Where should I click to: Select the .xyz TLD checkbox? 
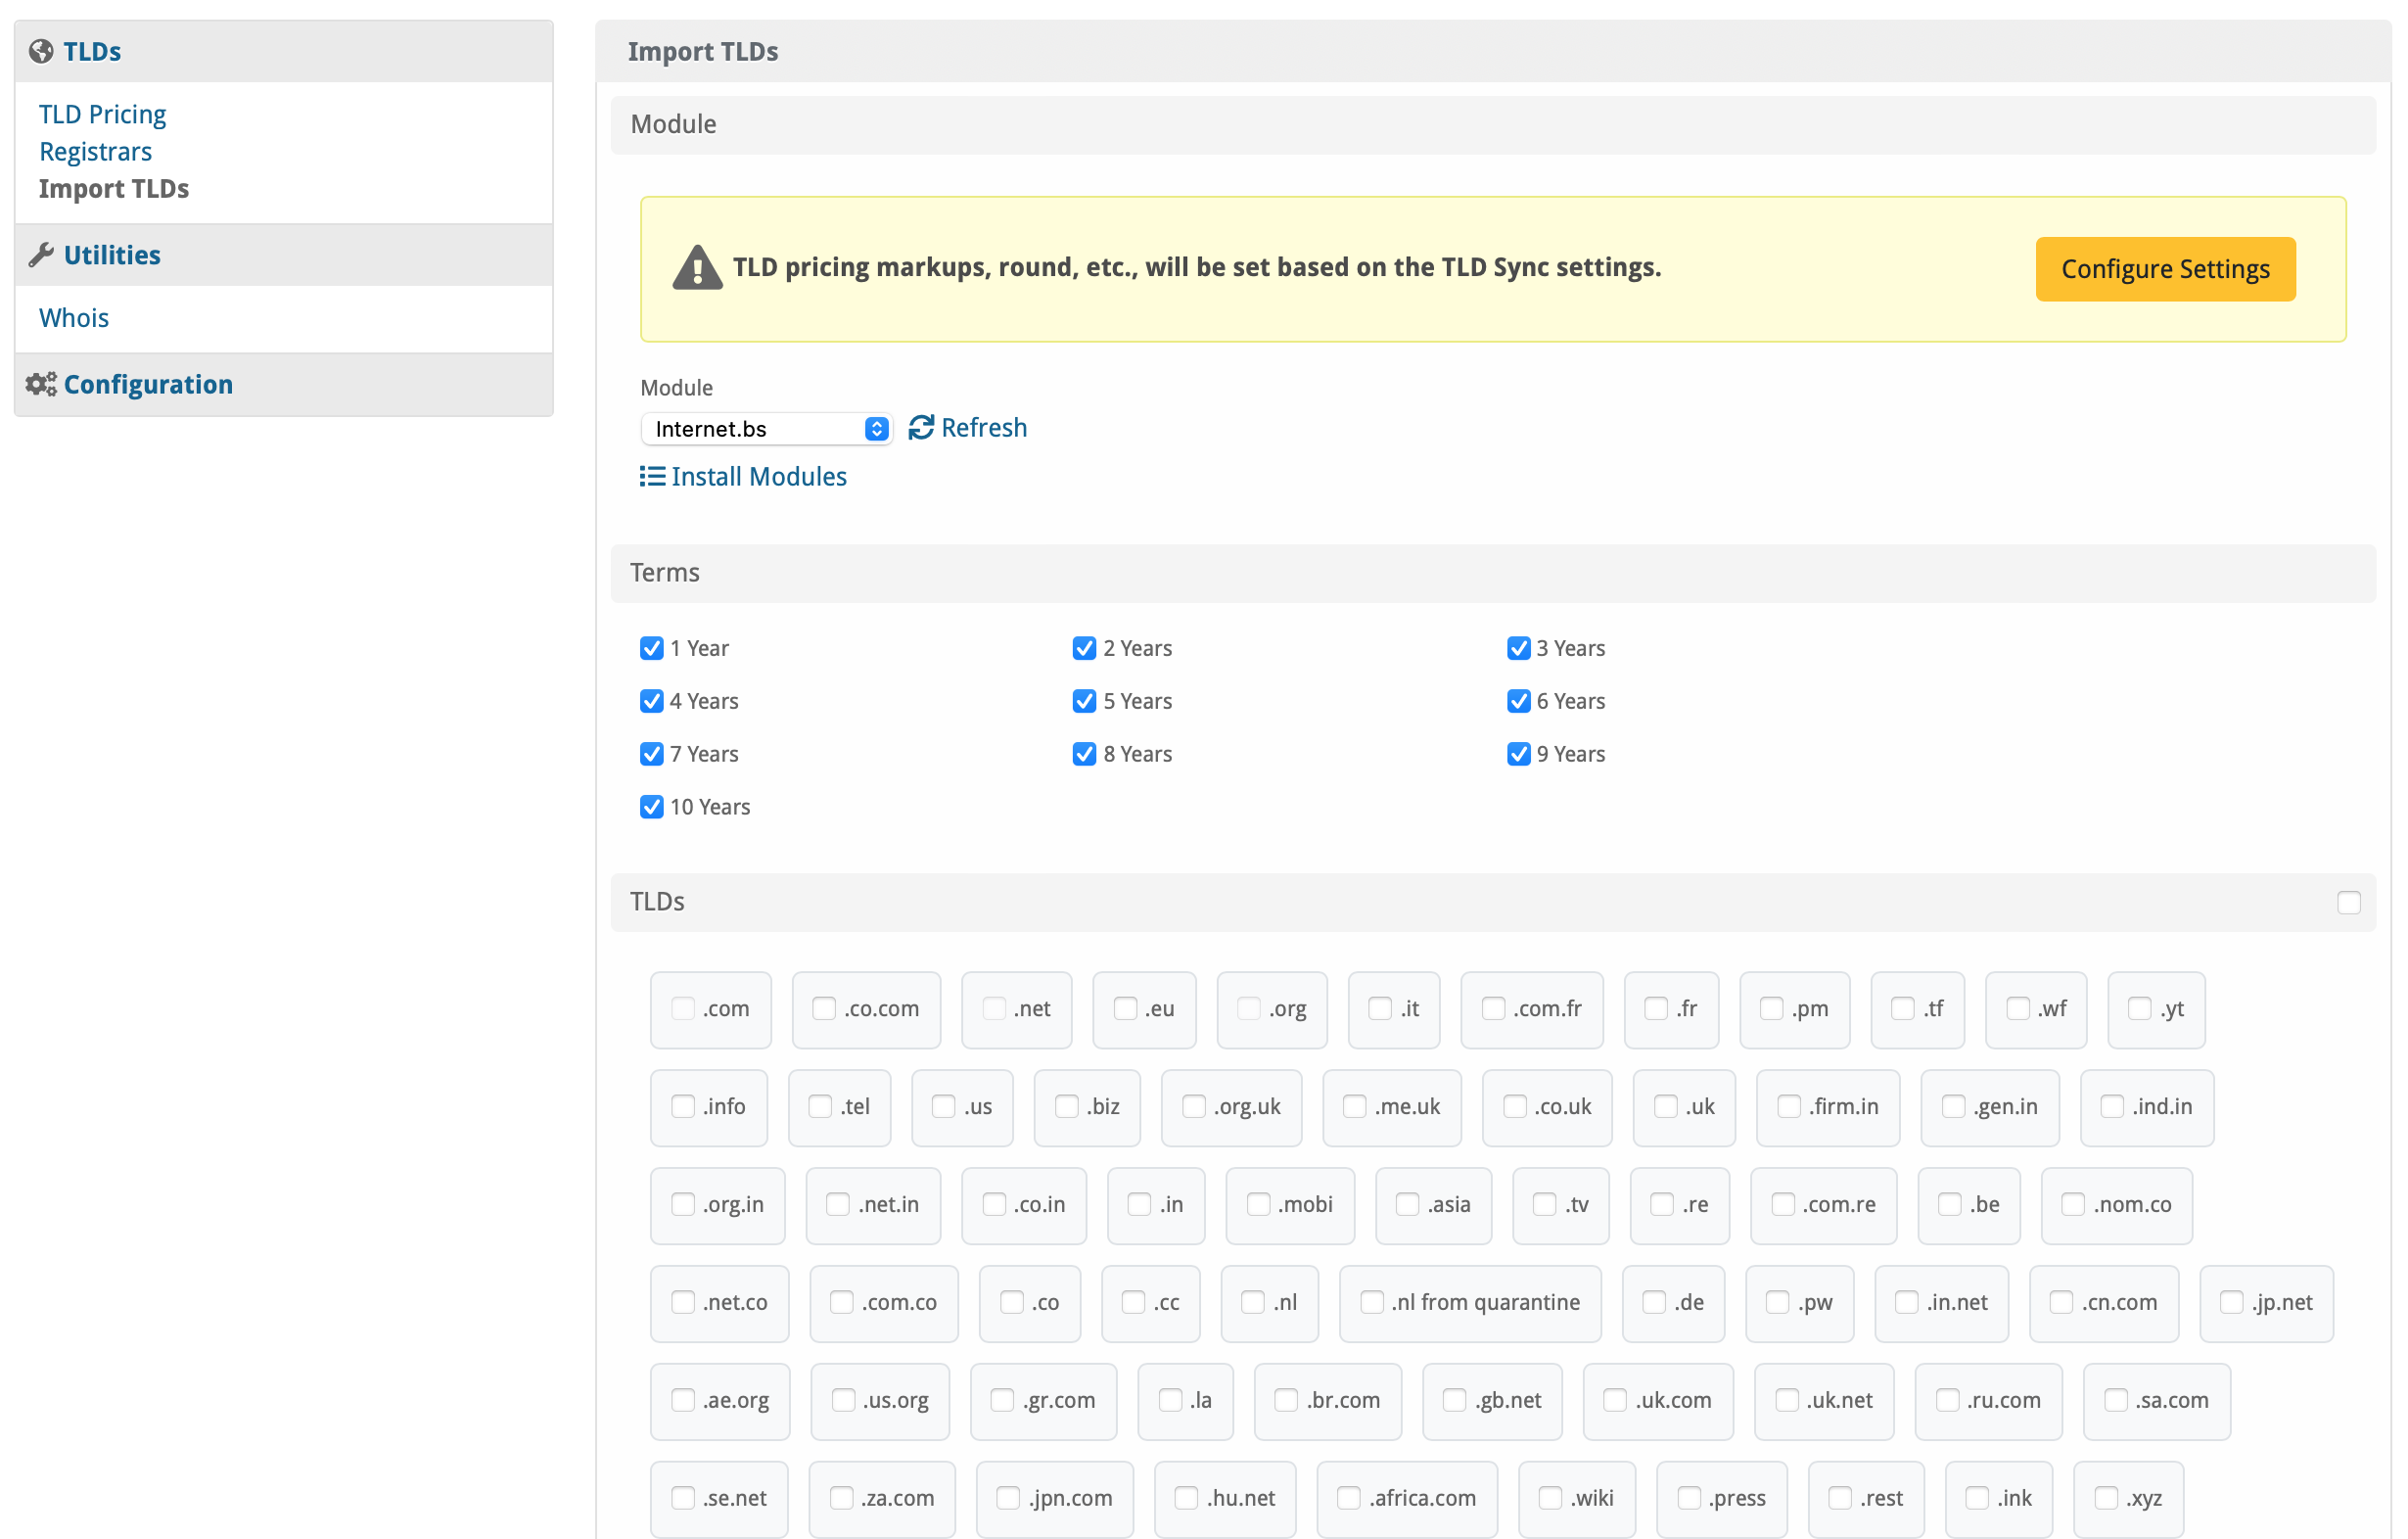pos(2106,1498)
